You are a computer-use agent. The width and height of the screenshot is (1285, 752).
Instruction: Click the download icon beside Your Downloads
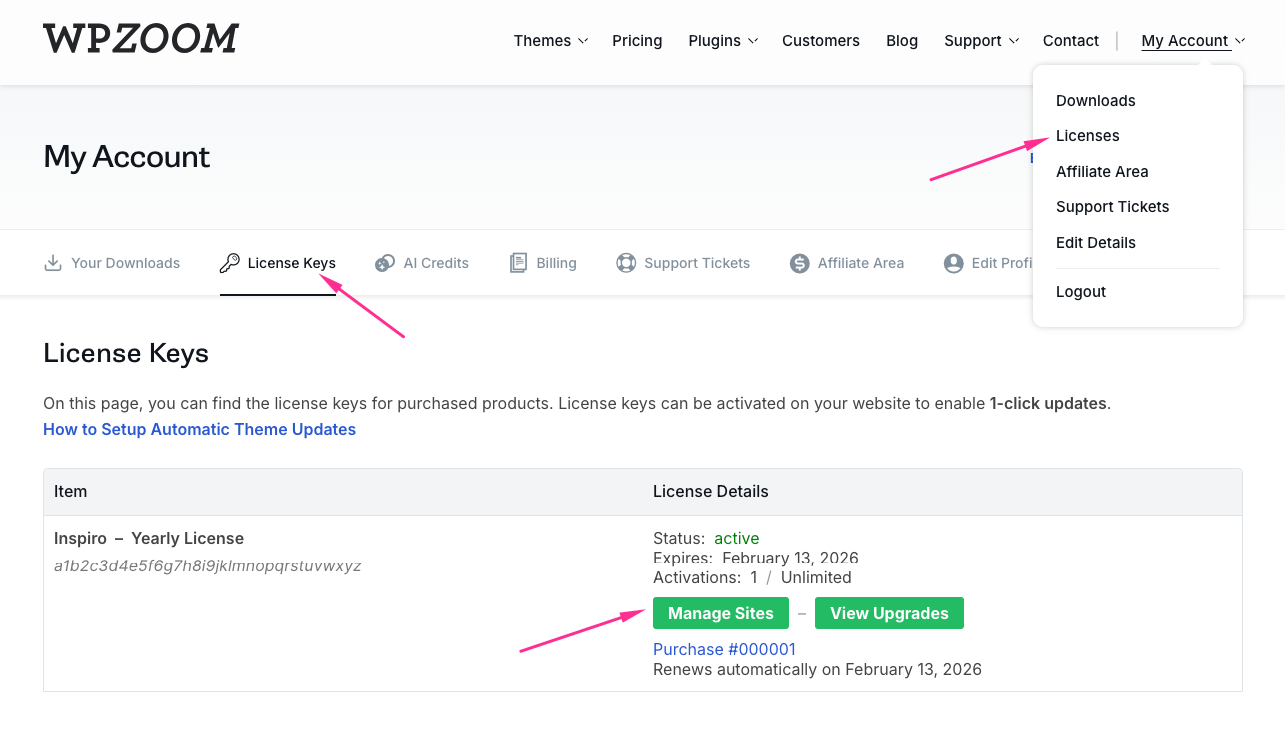(x=53, y=263)
